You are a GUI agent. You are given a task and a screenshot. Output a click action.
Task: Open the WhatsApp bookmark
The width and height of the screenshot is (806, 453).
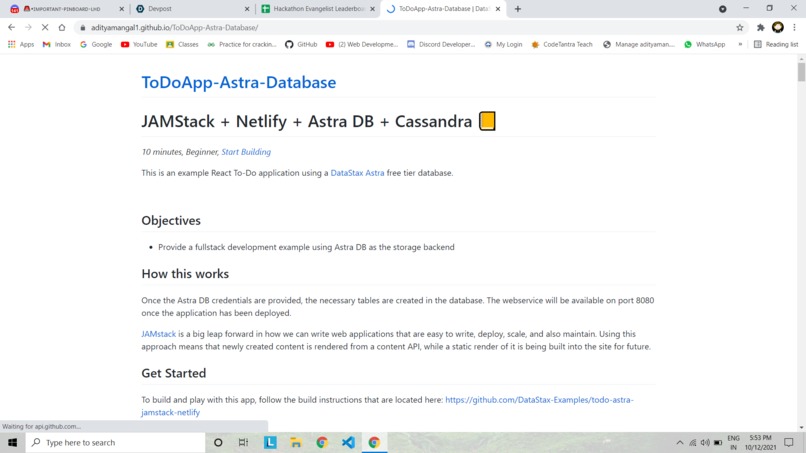704,45
